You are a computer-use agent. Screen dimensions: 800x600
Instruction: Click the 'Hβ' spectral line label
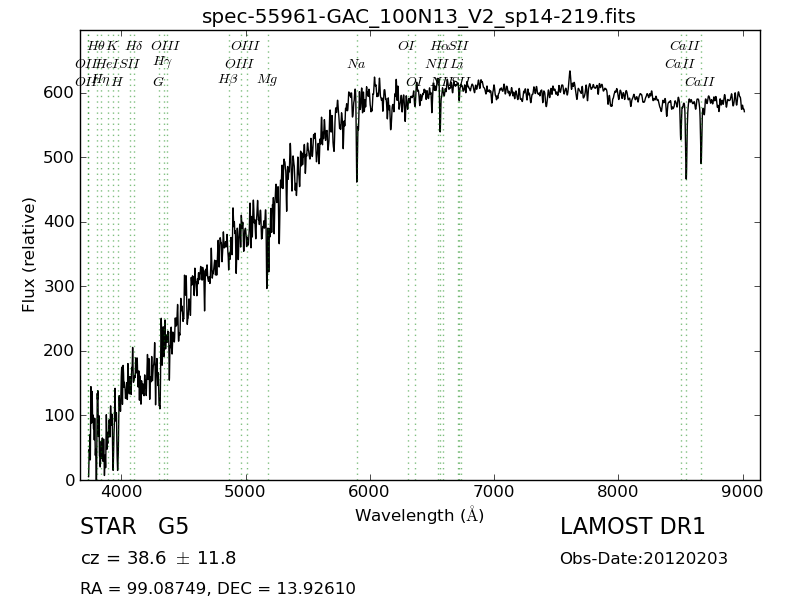228,80
